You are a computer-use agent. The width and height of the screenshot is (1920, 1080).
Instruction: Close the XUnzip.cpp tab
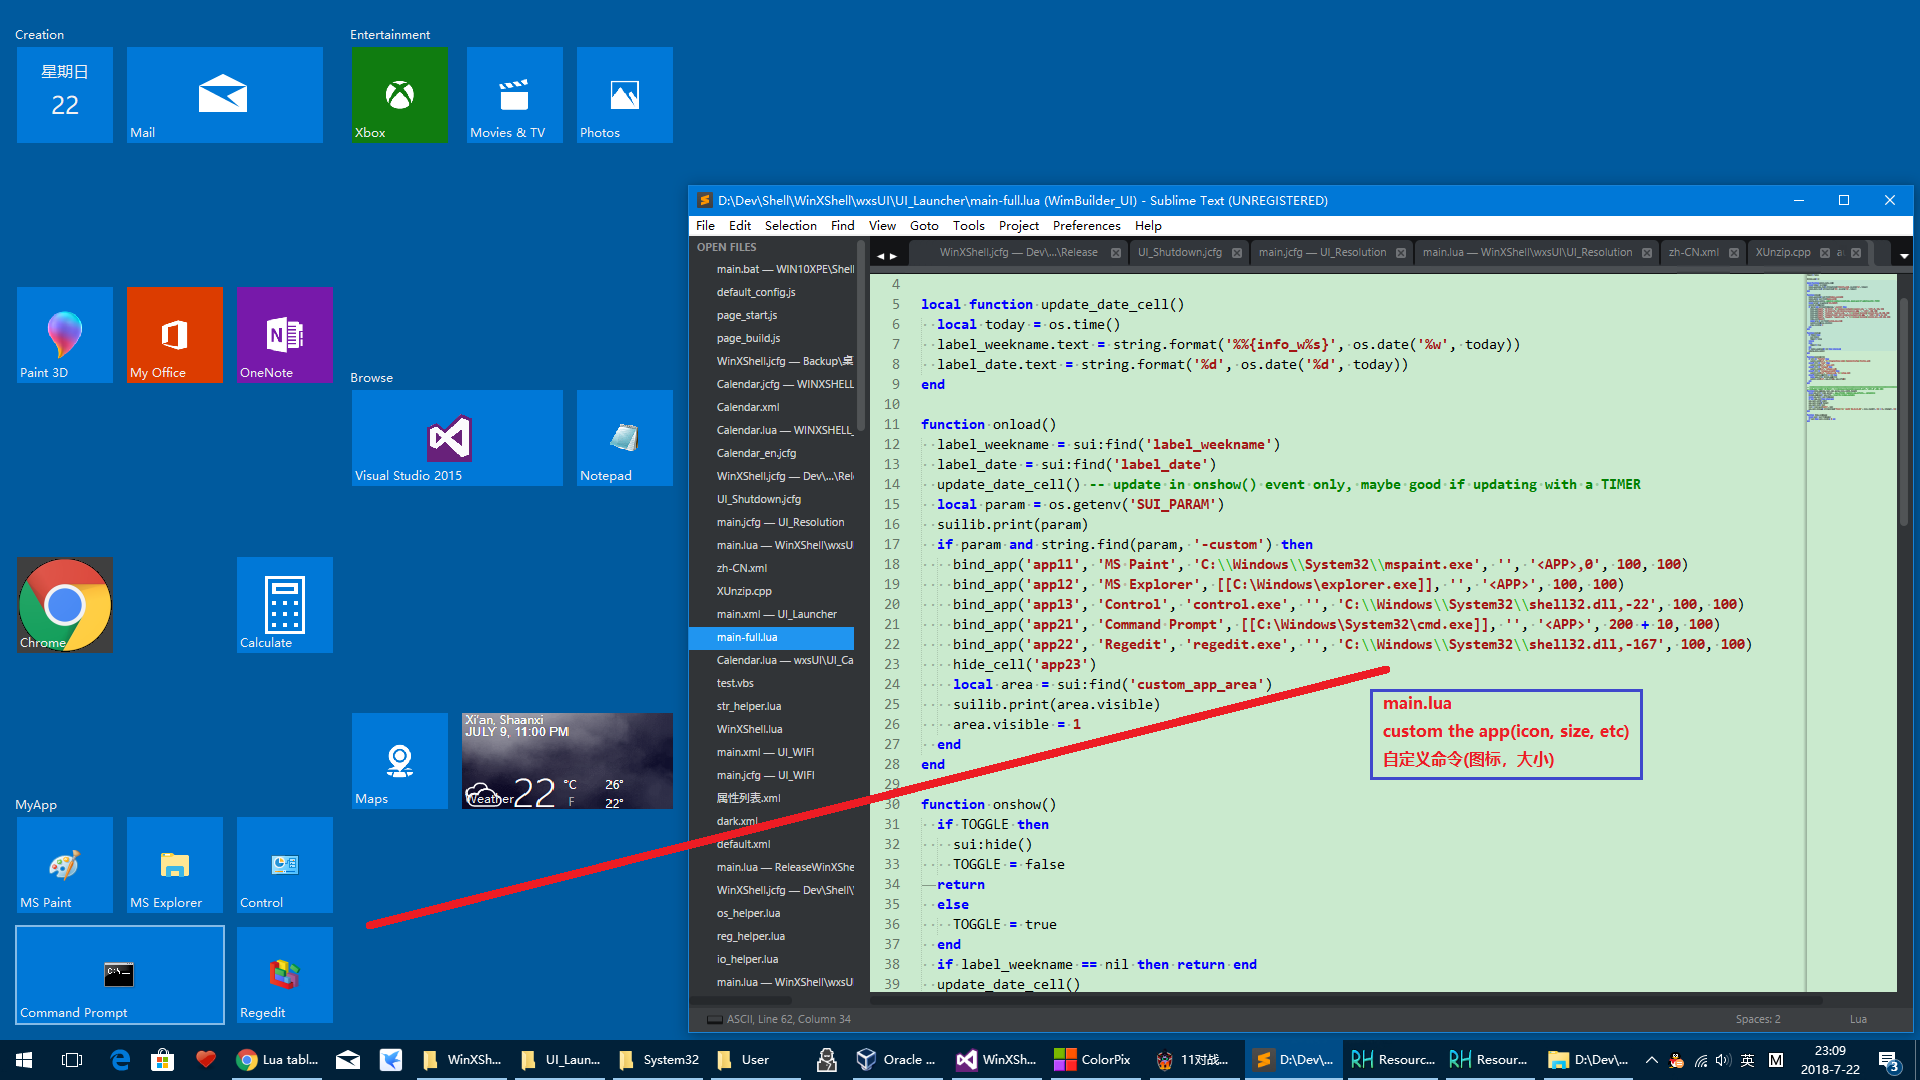pos(1825,253)
